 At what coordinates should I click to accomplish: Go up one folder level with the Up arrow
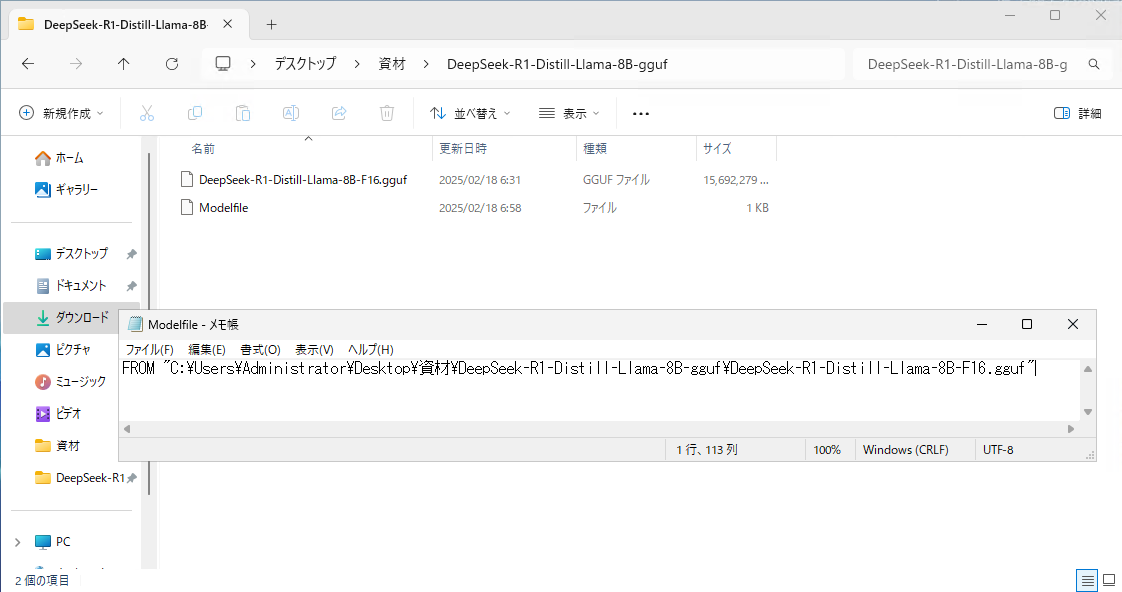coord(124,64)
